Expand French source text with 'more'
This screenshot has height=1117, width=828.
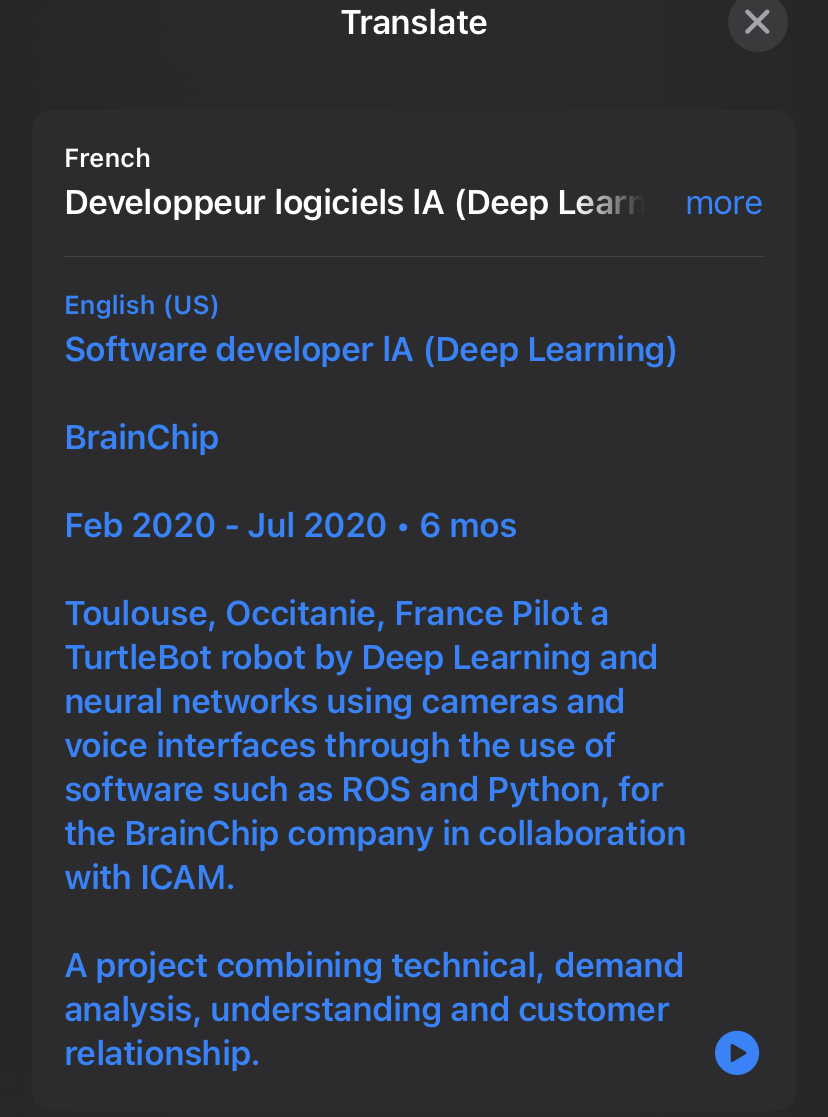pyautogui.click(x=723, y=203)
